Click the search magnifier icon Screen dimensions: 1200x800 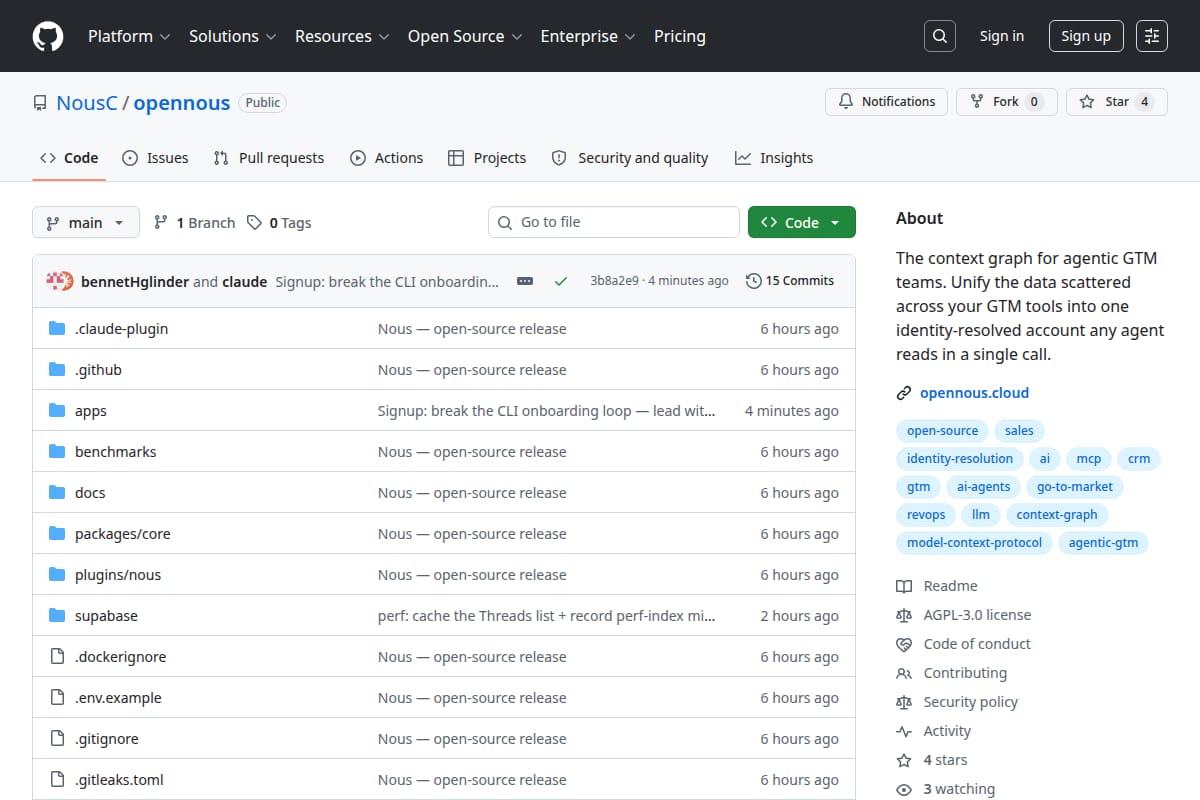939,36
